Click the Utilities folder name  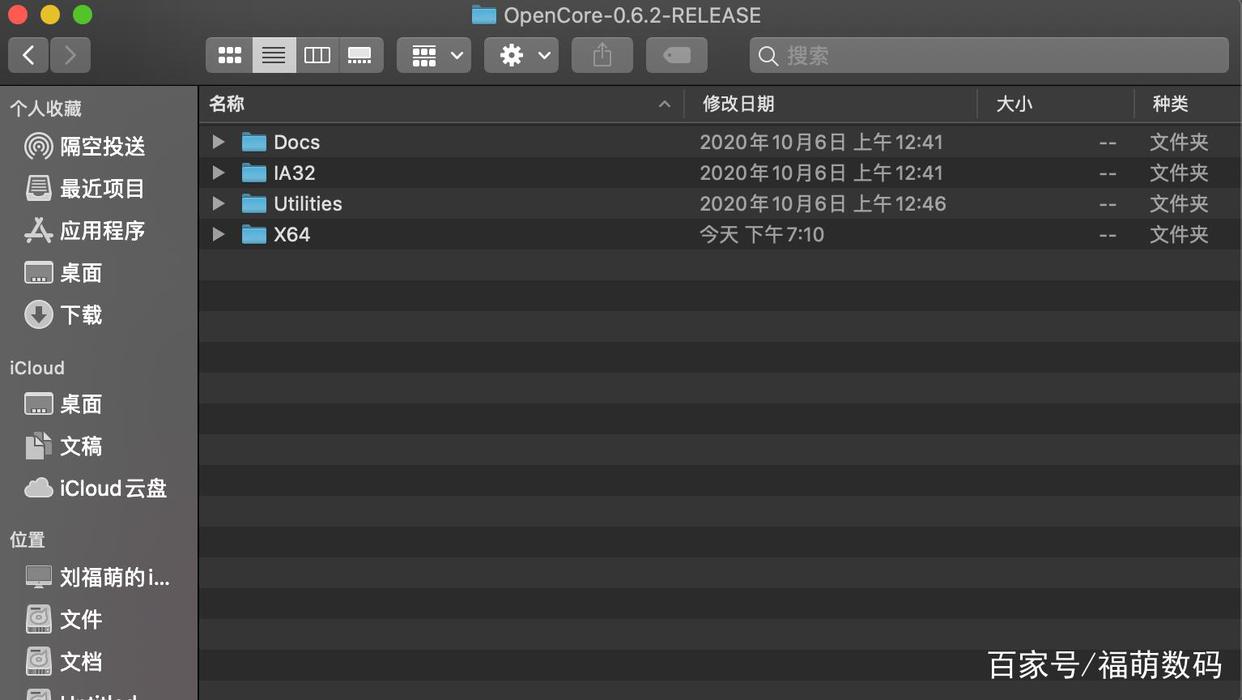[308, 204]
